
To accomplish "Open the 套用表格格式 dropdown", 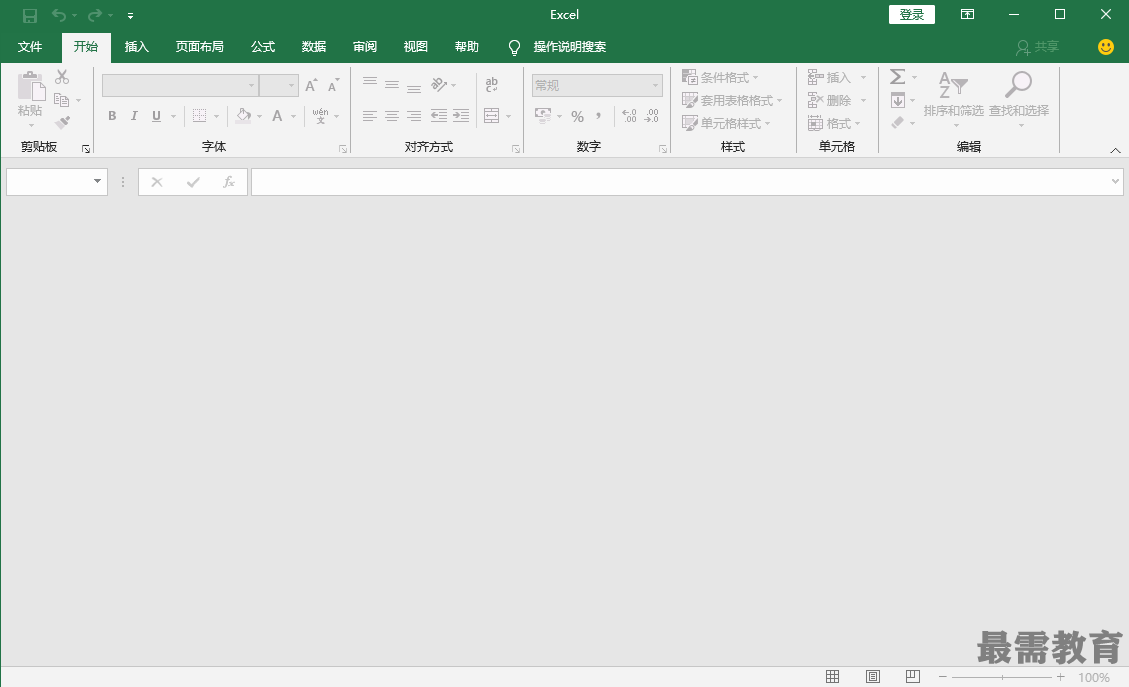I will [x=732, y=100].
